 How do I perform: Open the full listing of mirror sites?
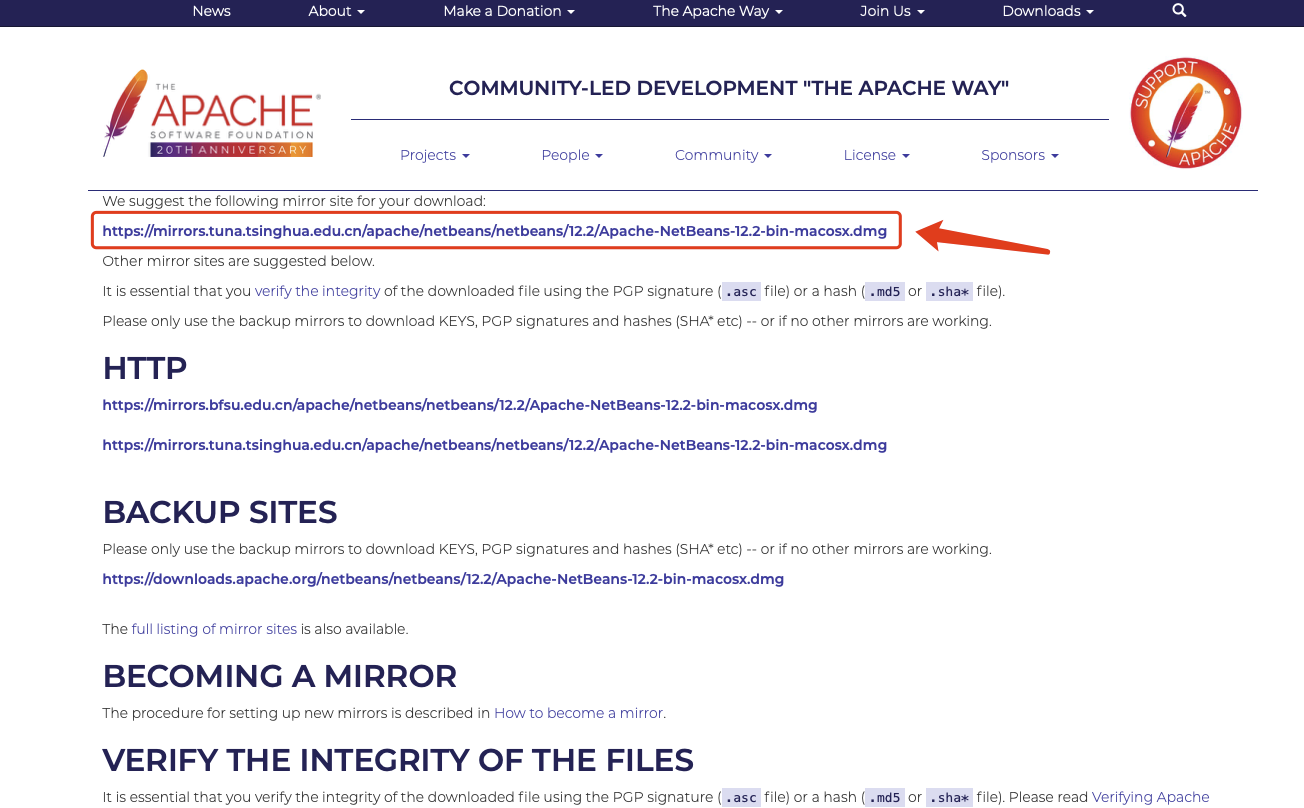(214, 629)
